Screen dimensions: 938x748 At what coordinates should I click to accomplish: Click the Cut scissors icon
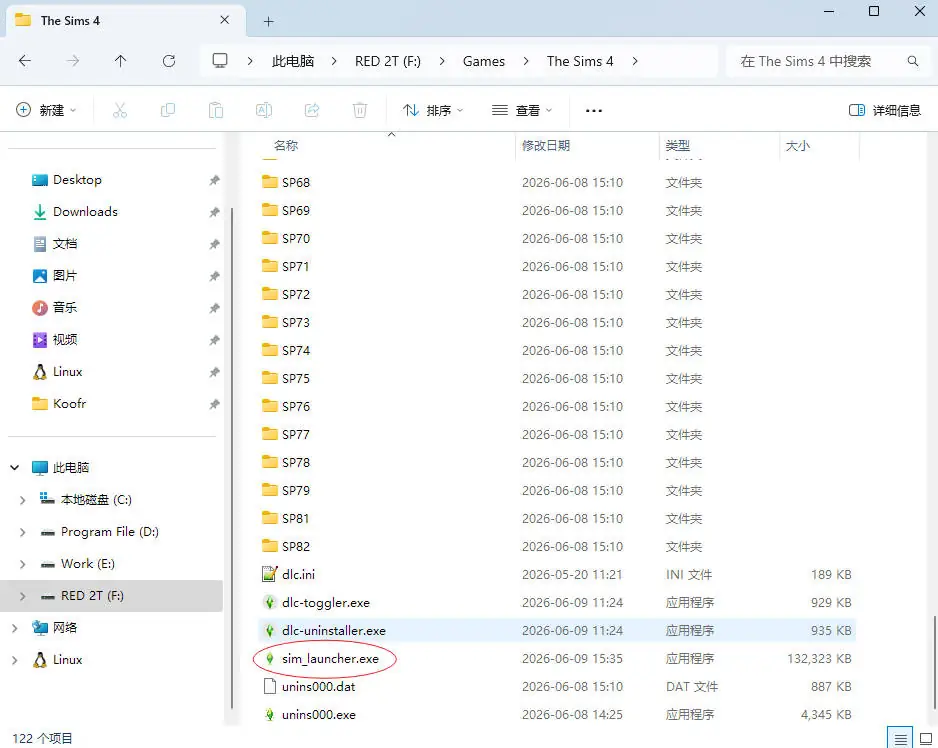coord(120,110)
